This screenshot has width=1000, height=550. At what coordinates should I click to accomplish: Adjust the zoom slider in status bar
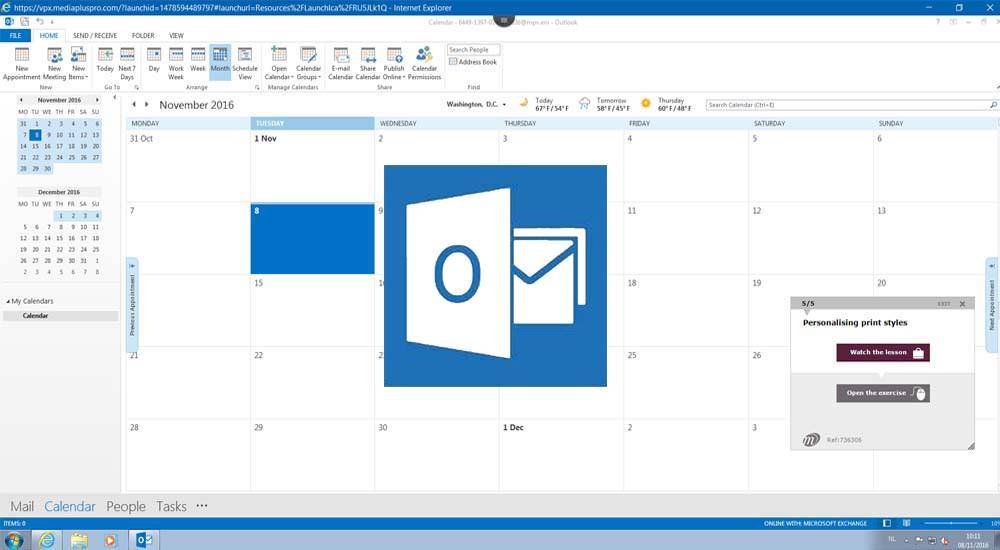[950, 523]
